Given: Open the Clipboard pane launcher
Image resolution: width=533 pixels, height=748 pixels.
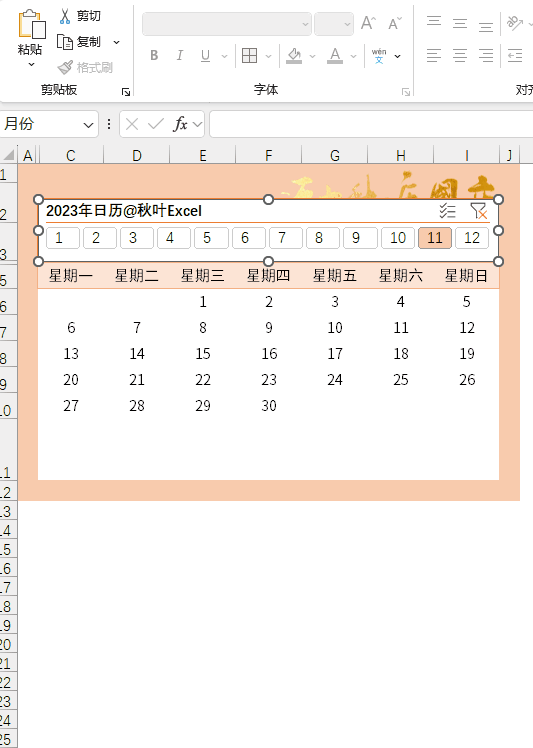Looking at the screenshot, I should coord(126,92).
